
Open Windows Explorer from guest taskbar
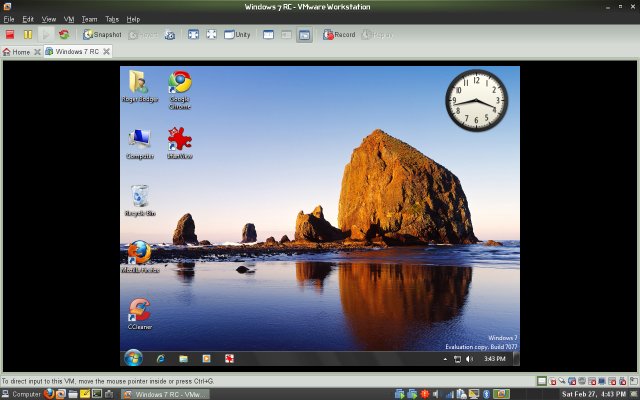[x=184, y=359]
